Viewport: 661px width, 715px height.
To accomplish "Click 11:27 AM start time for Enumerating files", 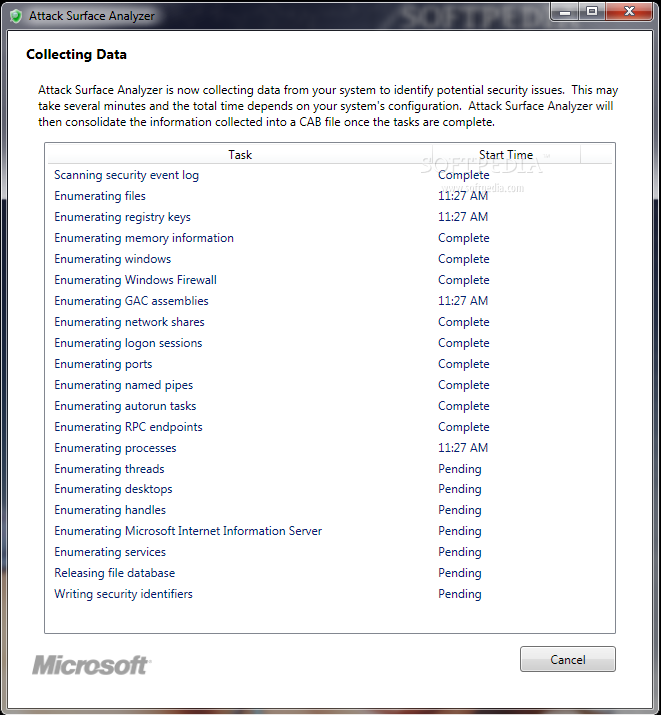I will click(463, 196).
